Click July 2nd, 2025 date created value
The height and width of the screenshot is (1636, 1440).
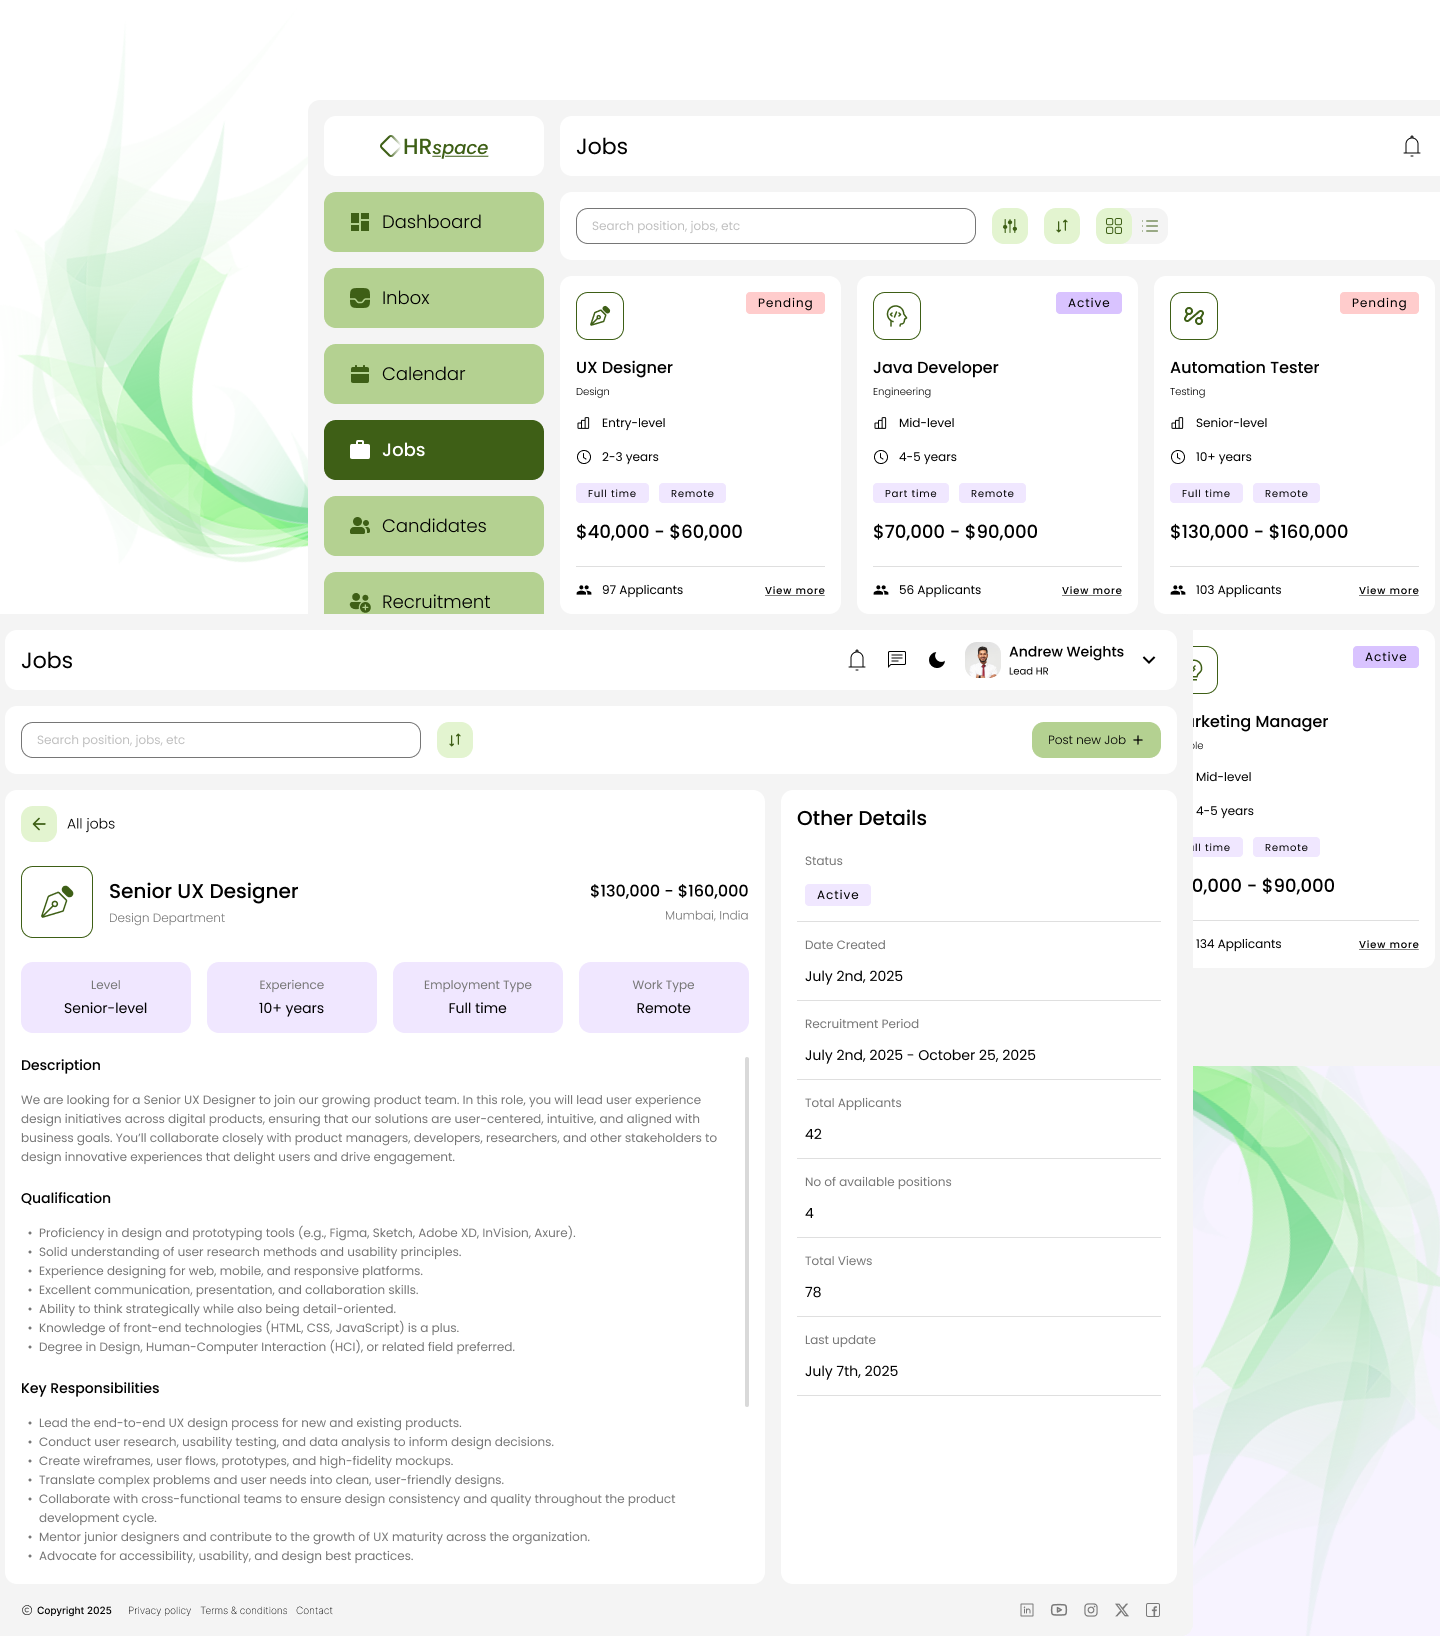pyautogui.click(x=854, y=976)
